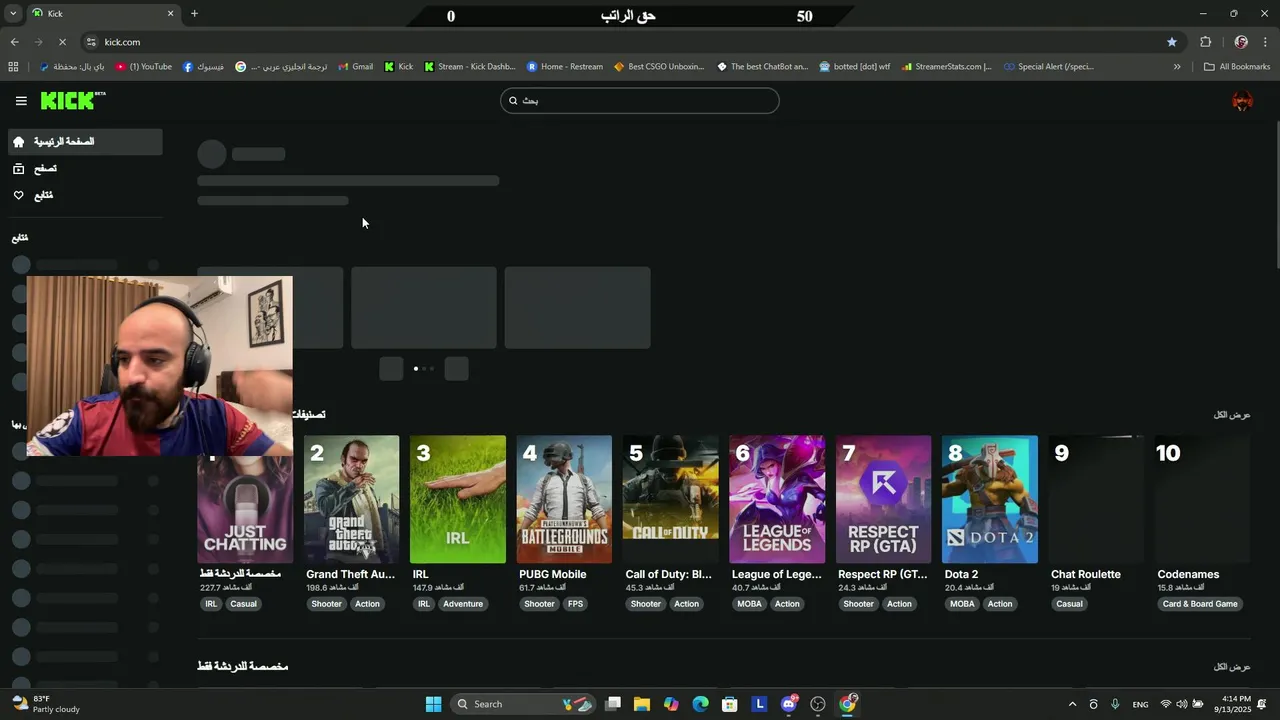Screen dimensions: 1280x720
Task: Click the browser back arrow
Action: coord(14,42)
